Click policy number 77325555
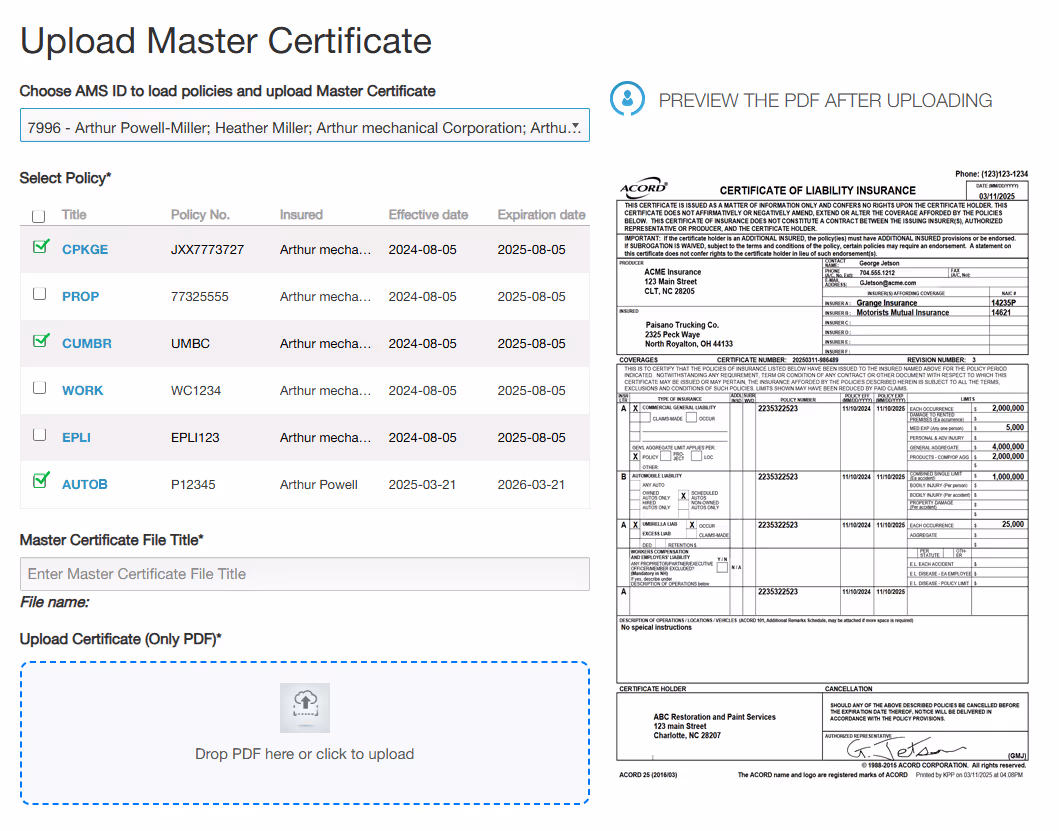This screenshot has width=1059, height=831. point(200,297)
